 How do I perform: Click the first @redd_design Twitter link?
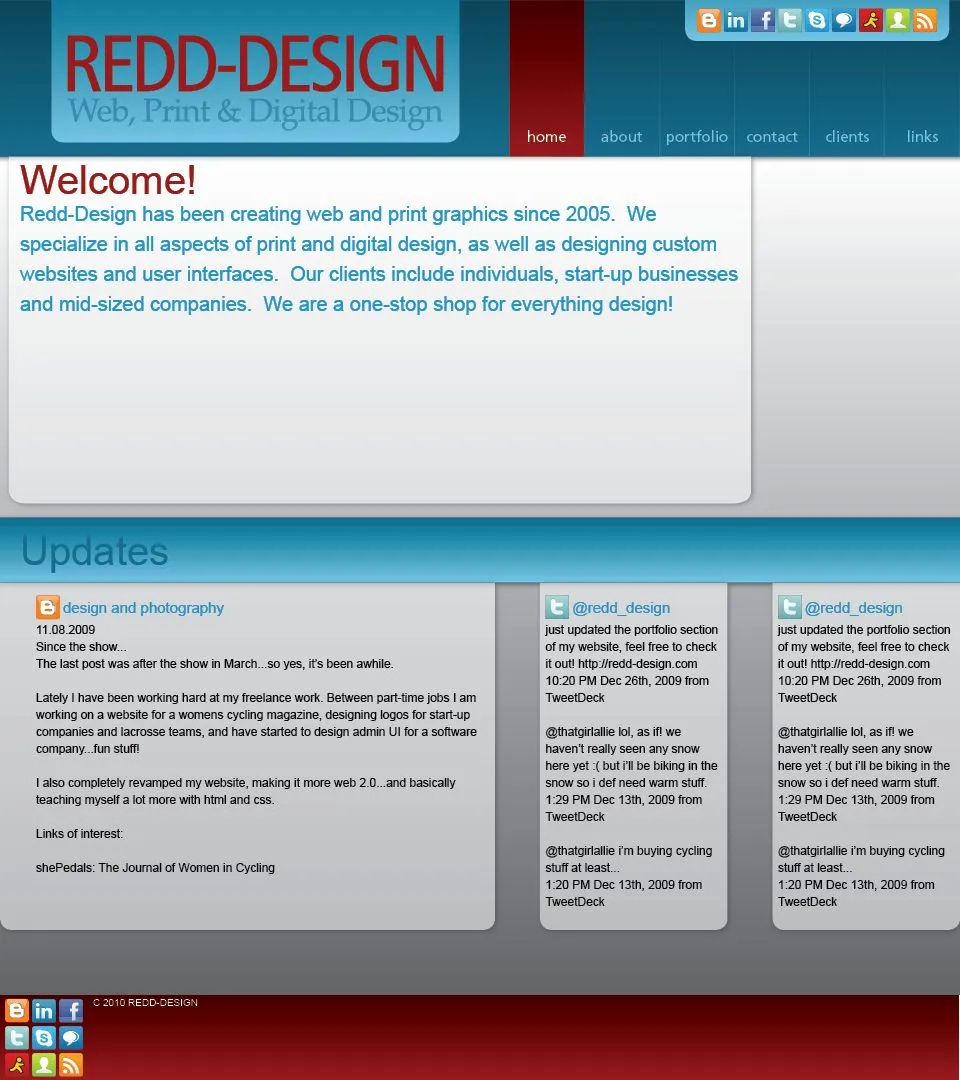pos(621,608)
